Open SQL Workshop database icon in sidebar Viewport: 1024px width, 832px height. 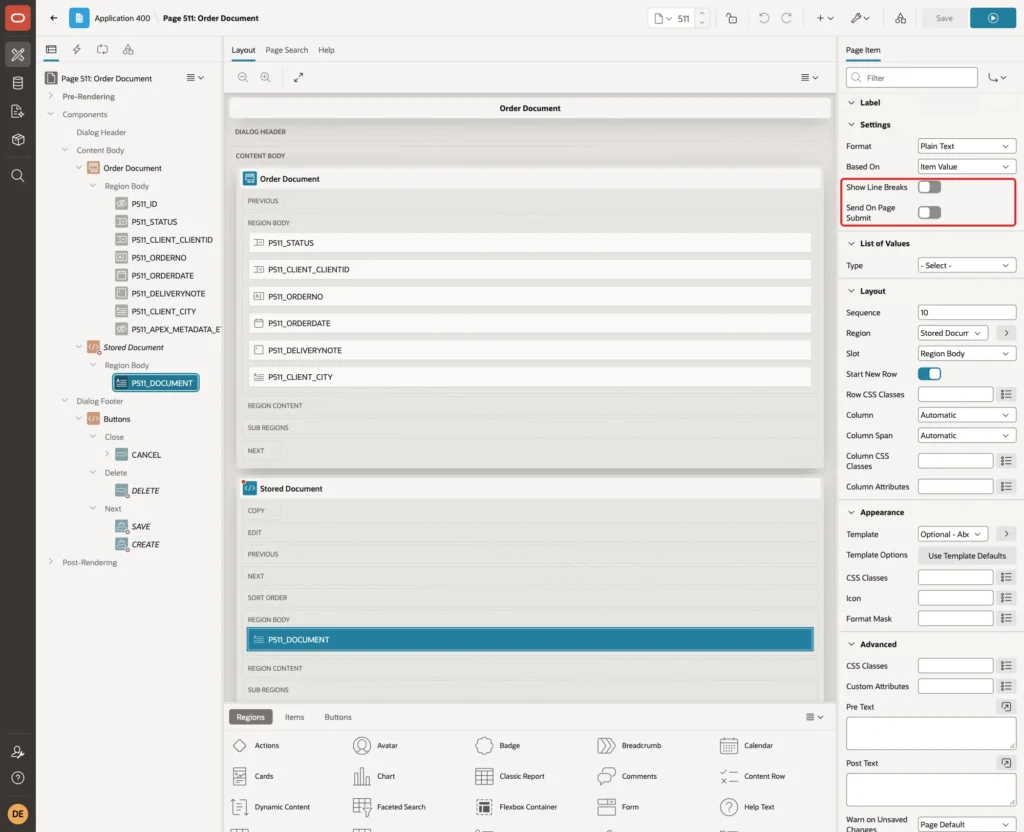[x=18, y=83]
